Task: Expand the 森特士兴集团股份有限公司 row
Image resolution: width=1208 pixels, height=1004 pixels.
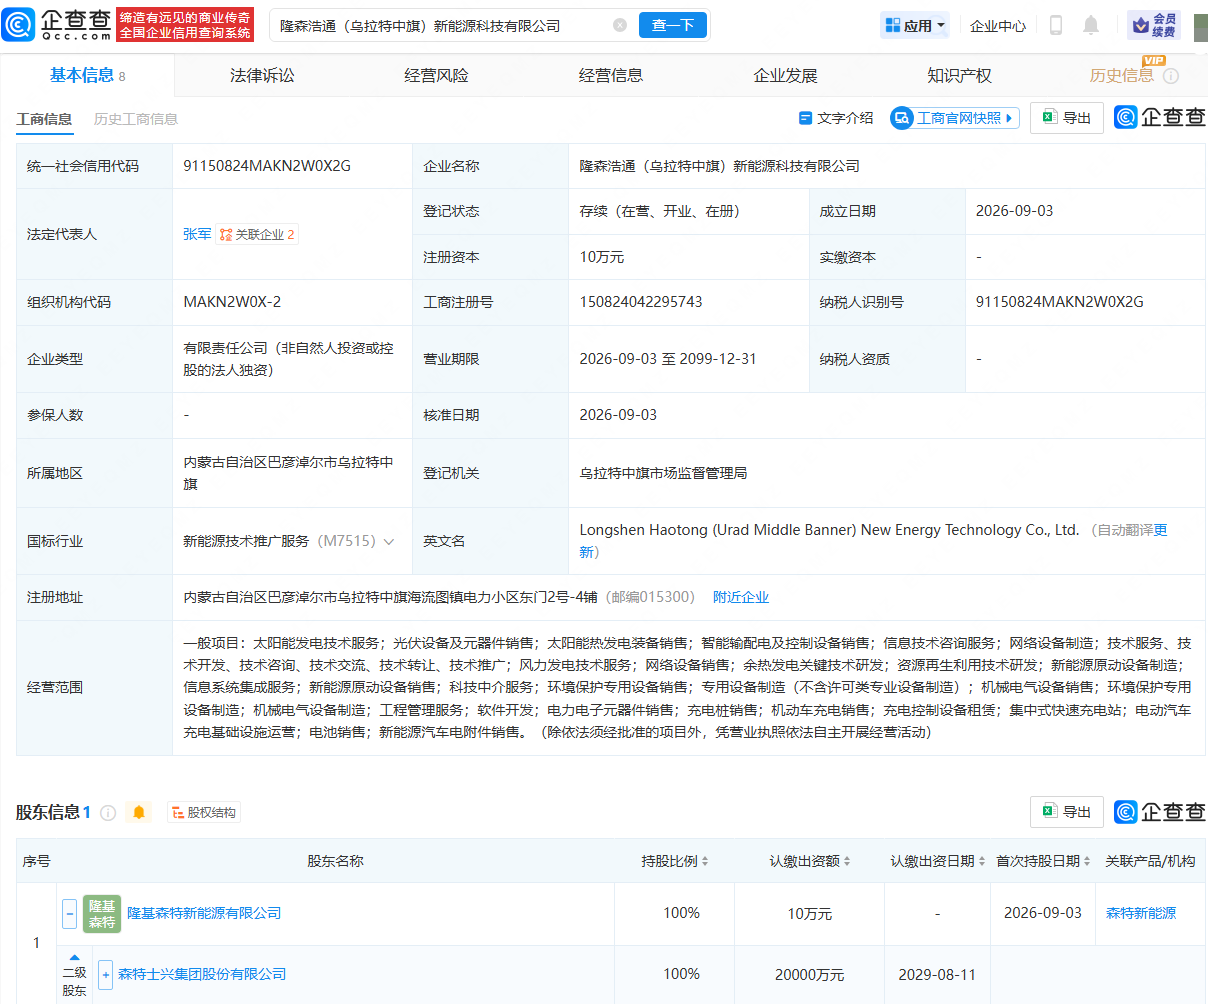Action: (x=106, y=974)
